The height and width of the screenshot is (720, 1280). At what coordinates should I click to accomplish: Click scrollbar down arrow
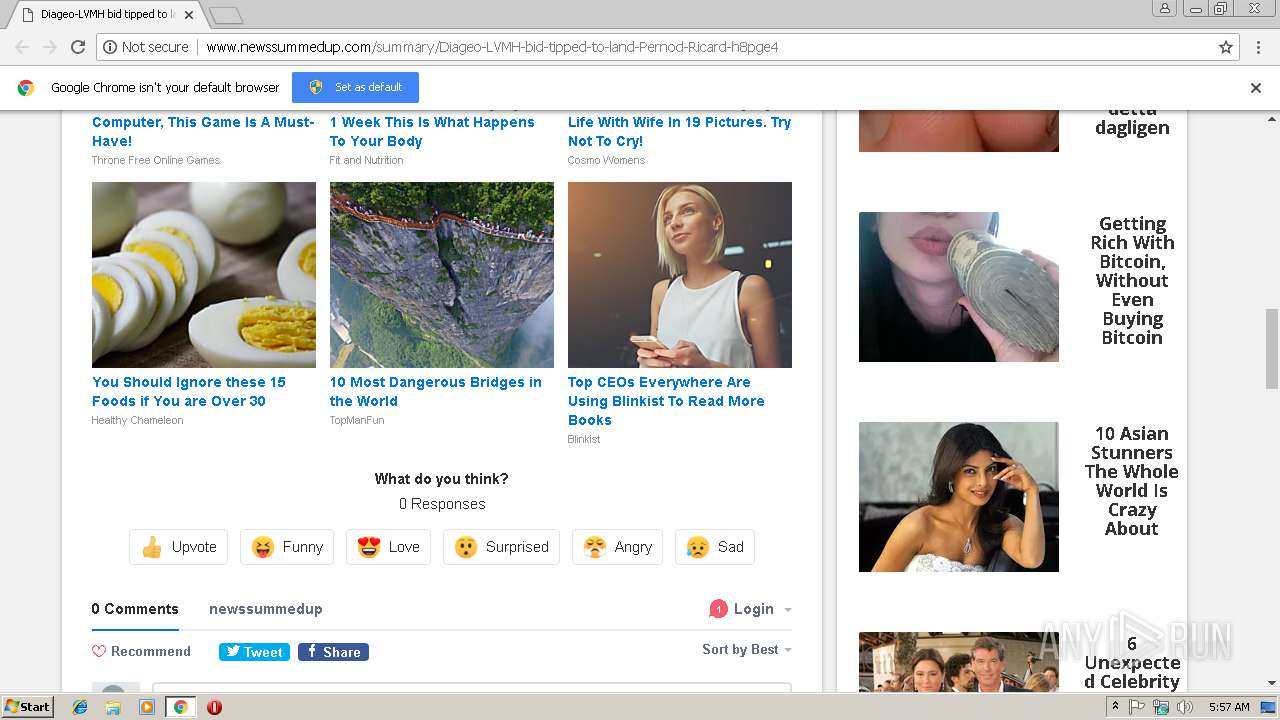[x=1272, y=683]
